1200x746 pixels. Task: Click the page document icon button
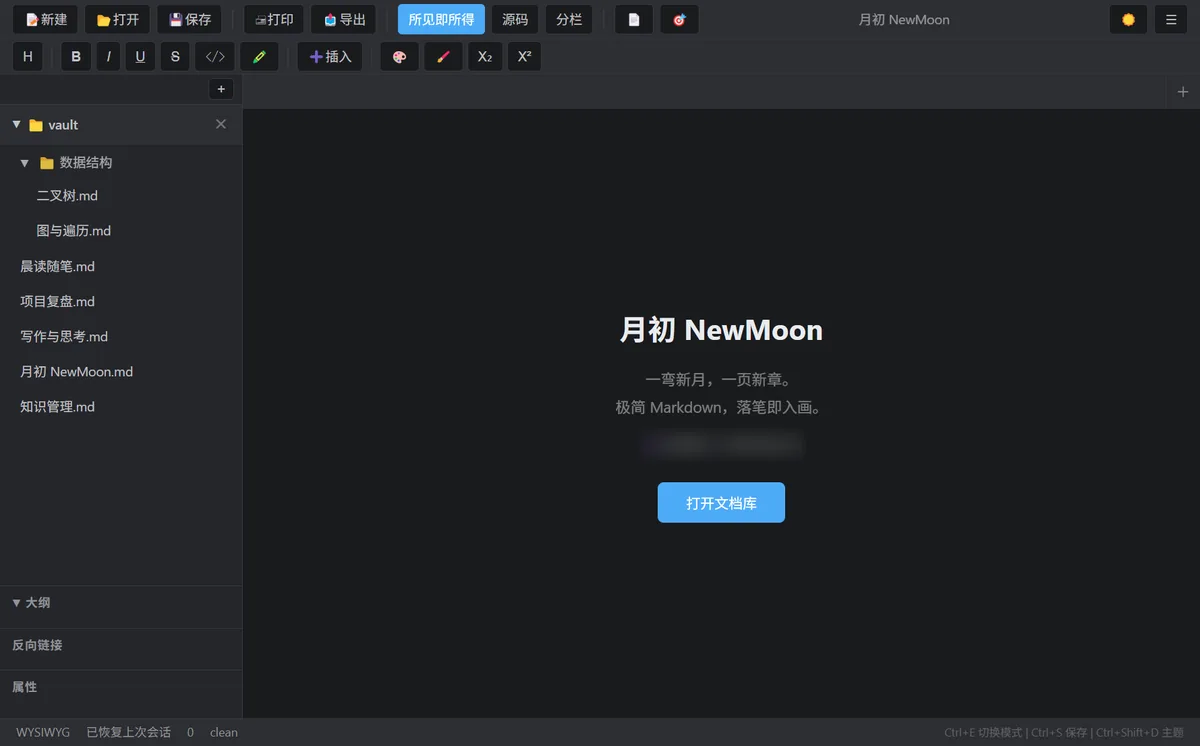tap(634, 19)
